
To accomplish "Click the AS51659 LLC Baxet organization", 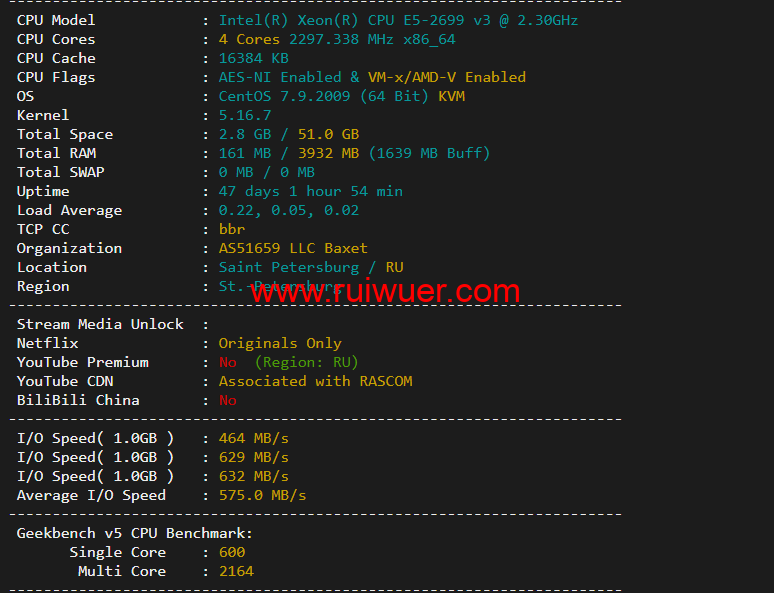I will [293, 248].
